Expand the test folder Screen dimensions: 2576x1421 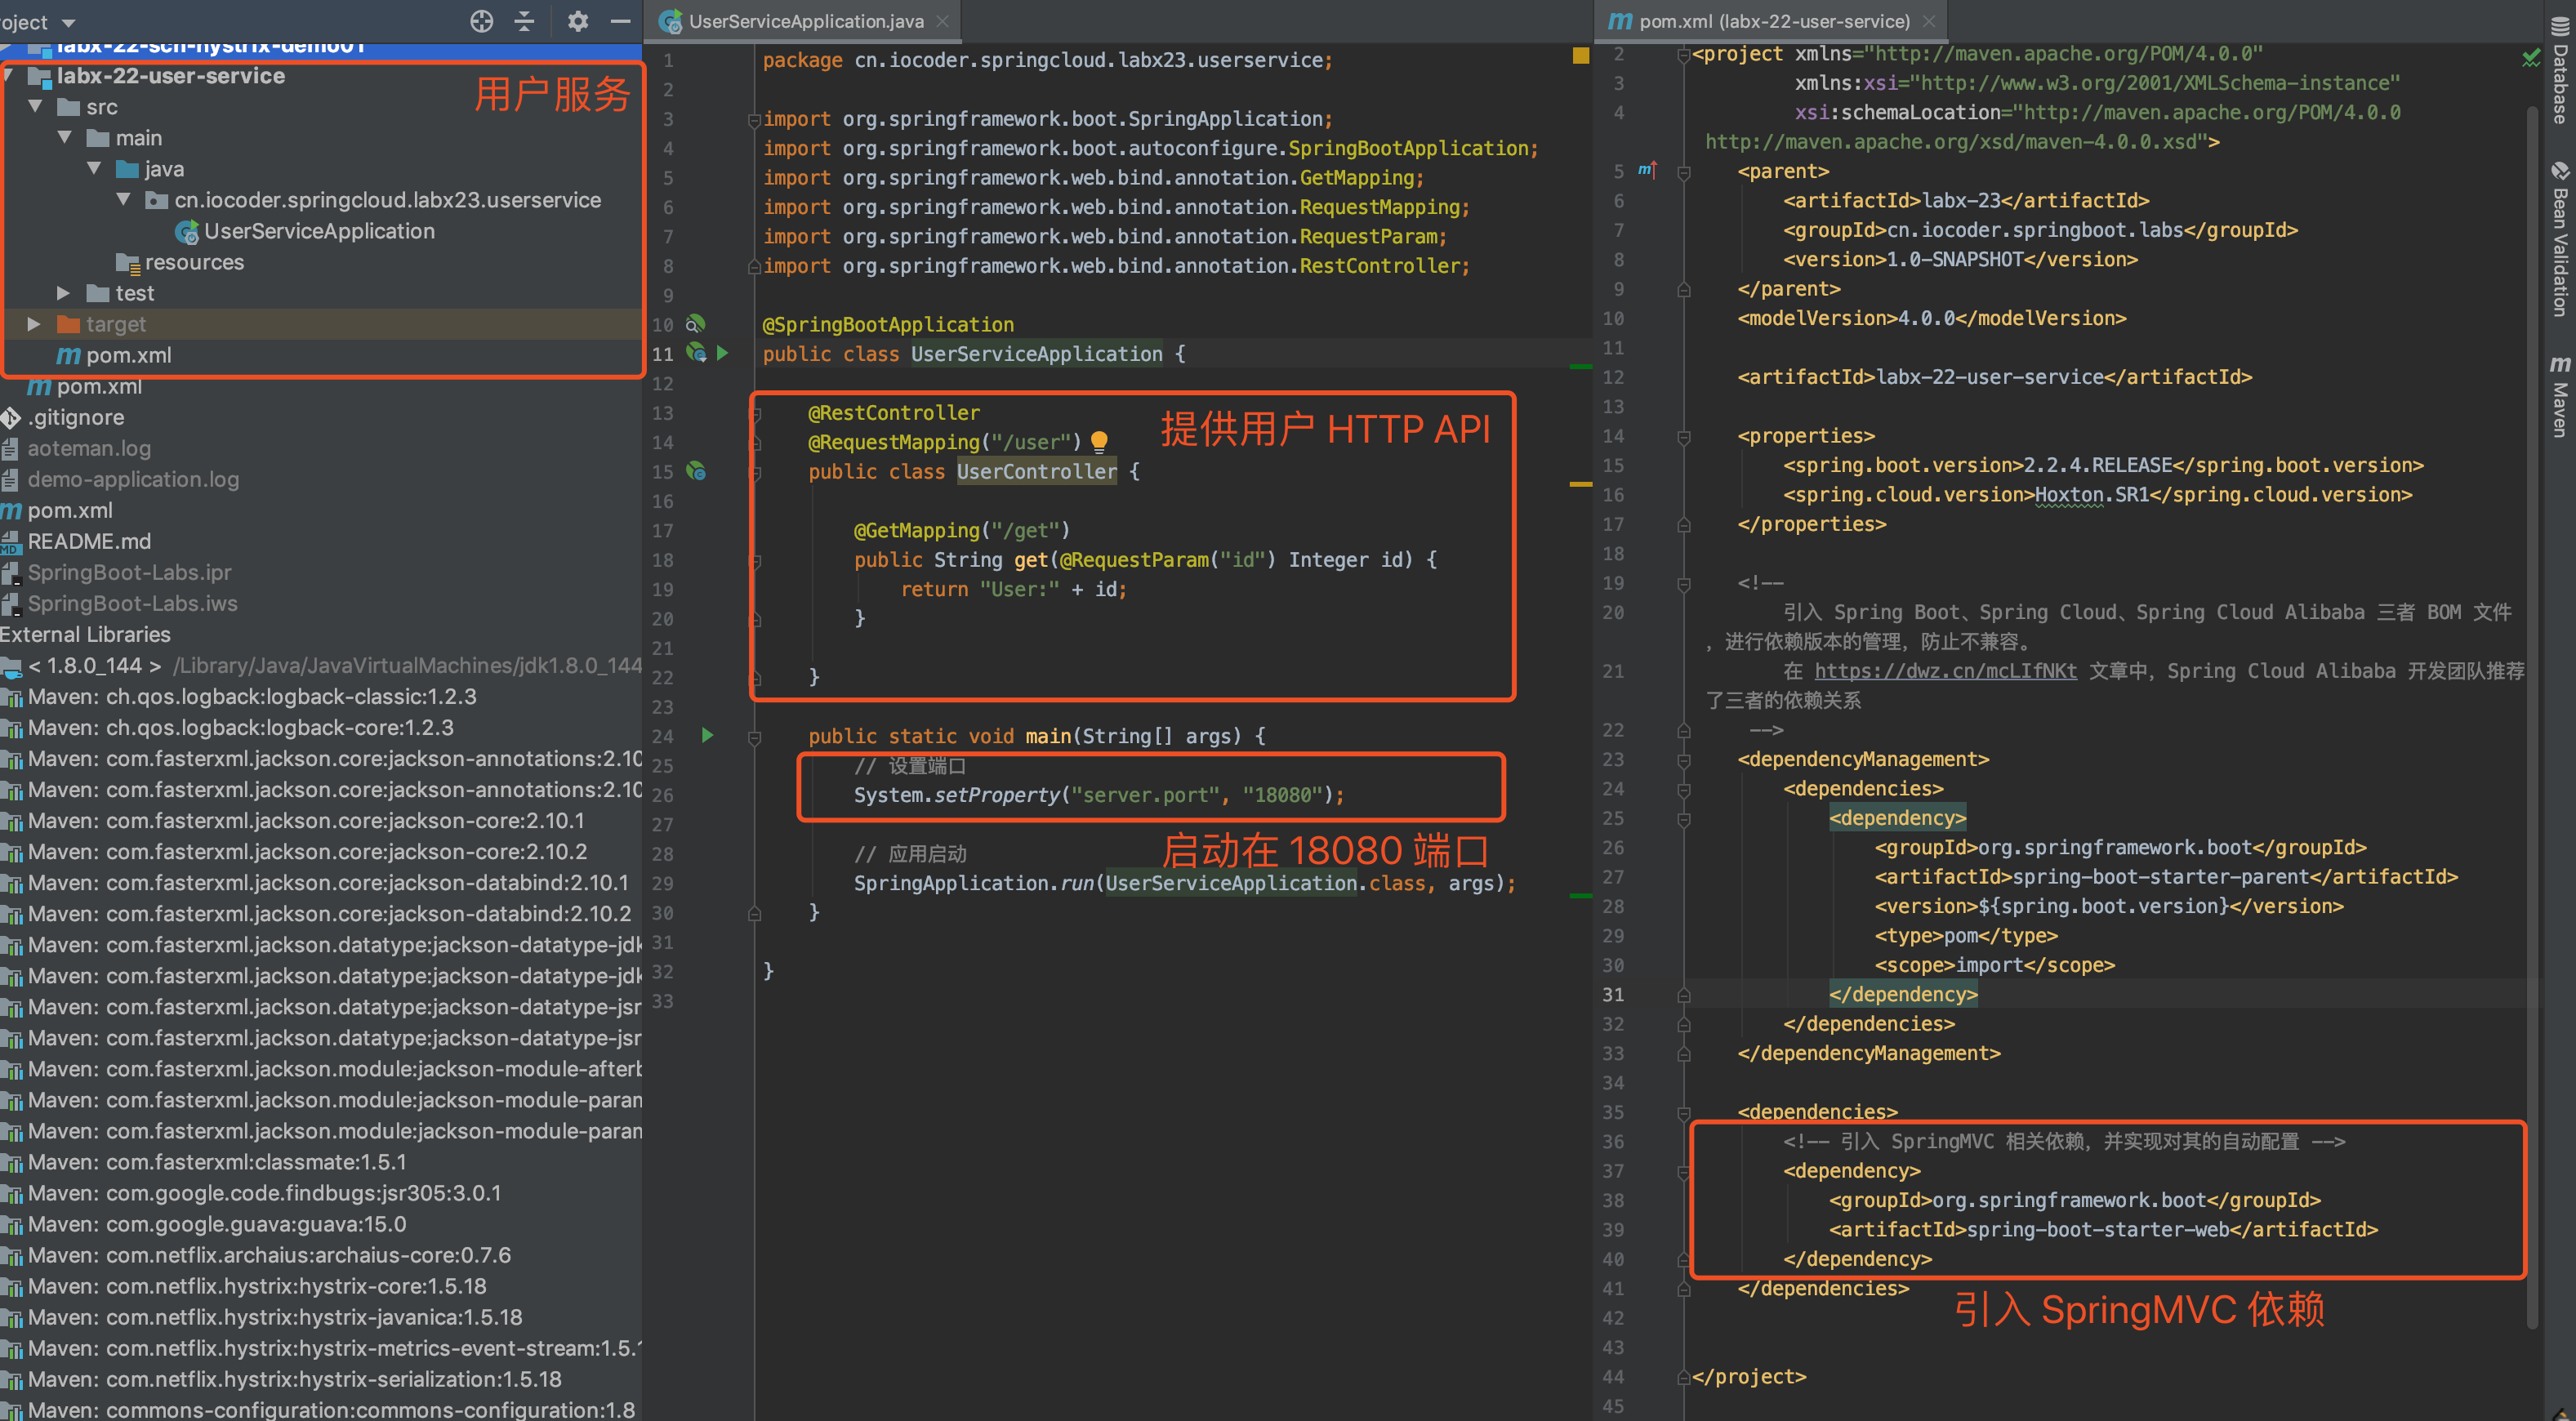pos(64,293)
